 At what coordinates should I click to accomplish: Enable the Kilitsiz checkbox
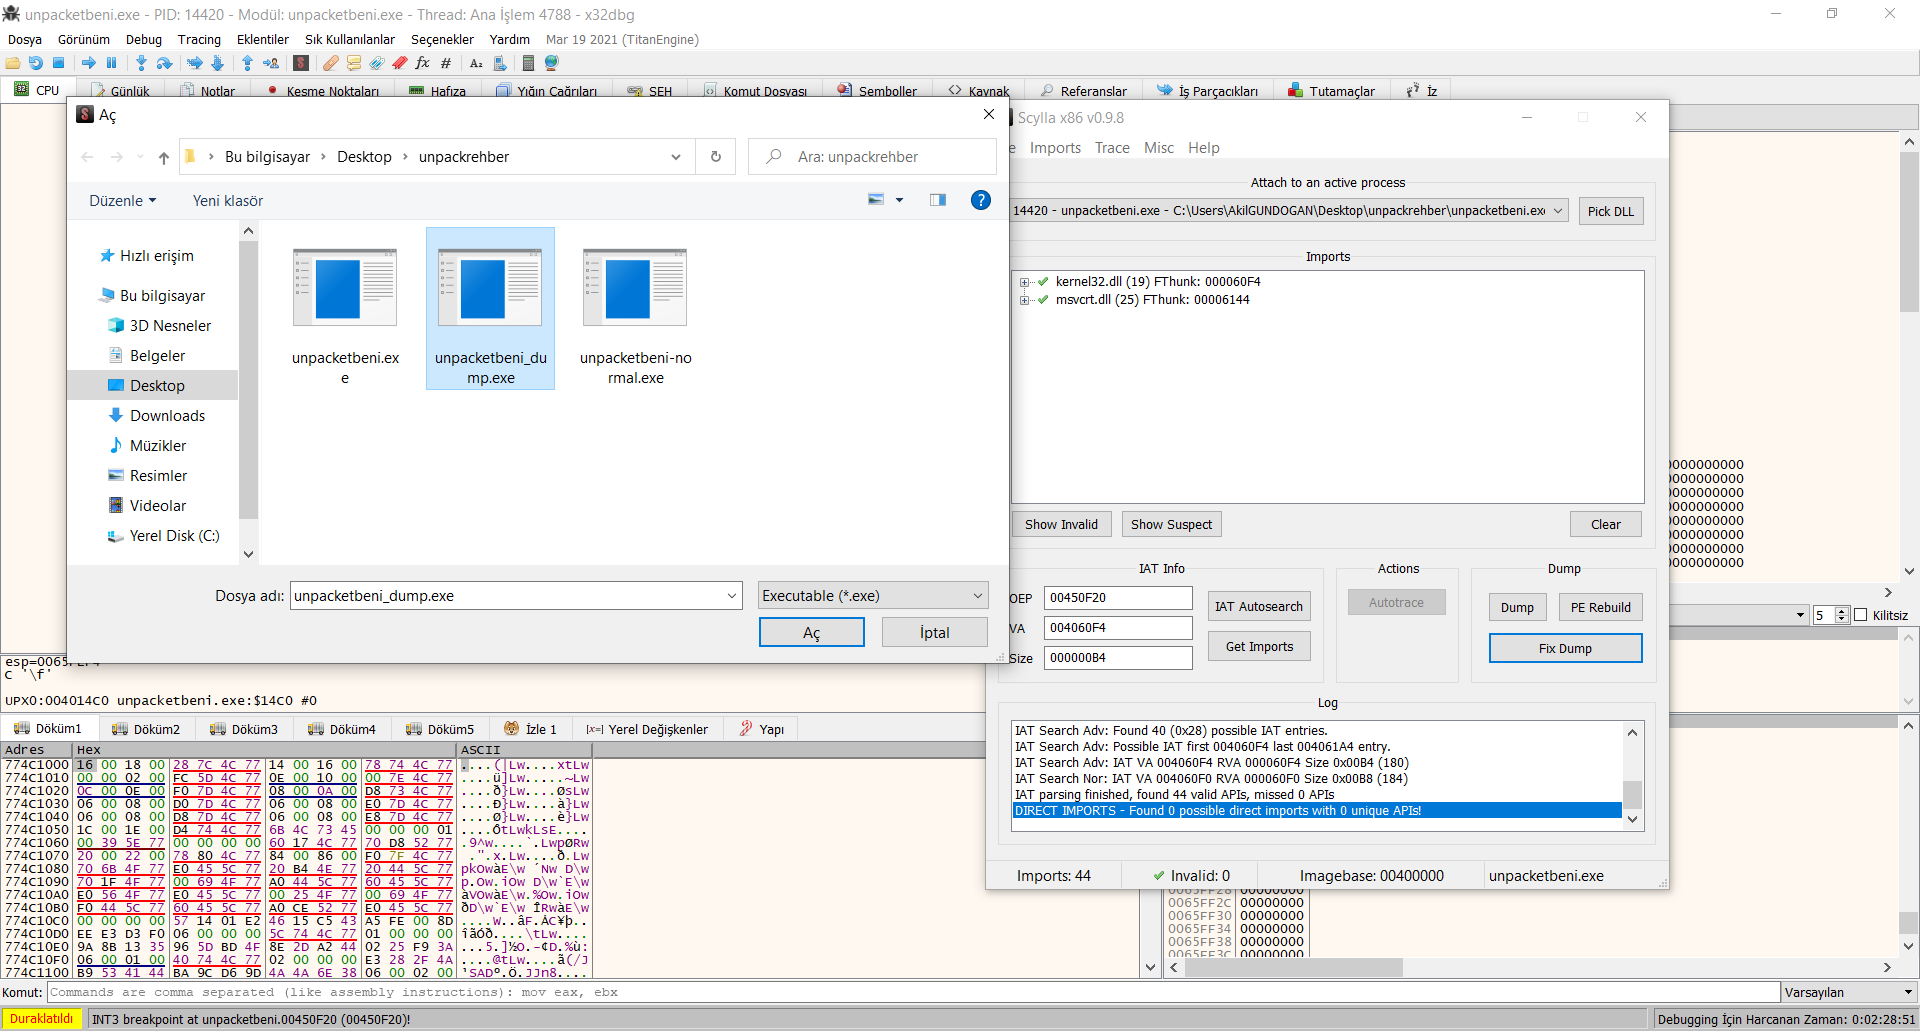[x=1861, y=615]
